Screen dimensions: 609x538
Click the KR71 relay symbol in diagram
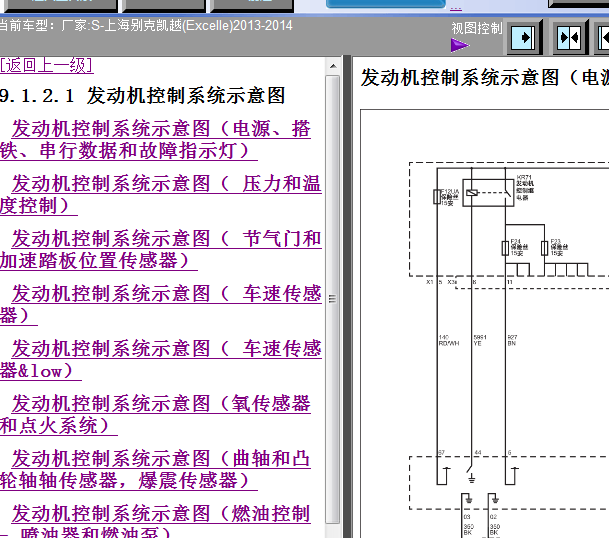click(x=488, y=193)
